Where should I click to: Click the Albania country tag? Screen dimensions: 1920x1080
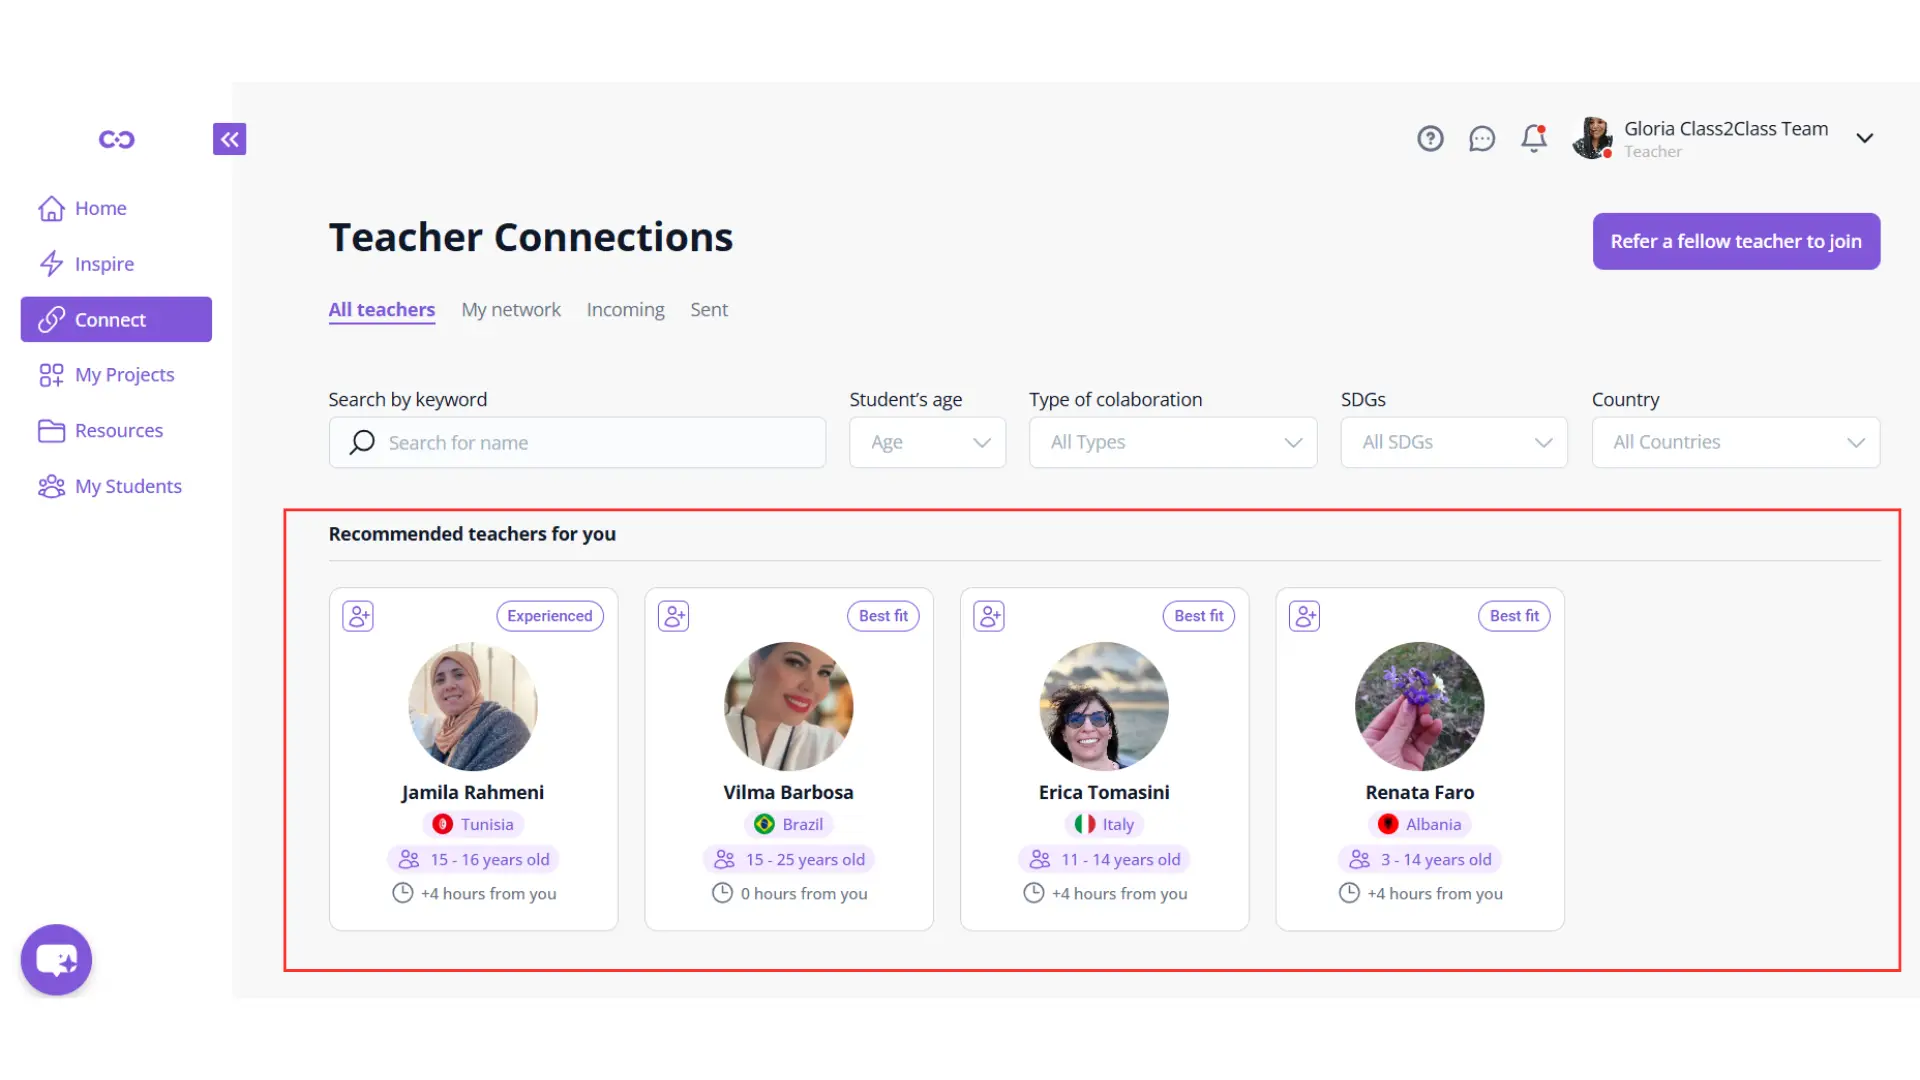point(1420,824)
